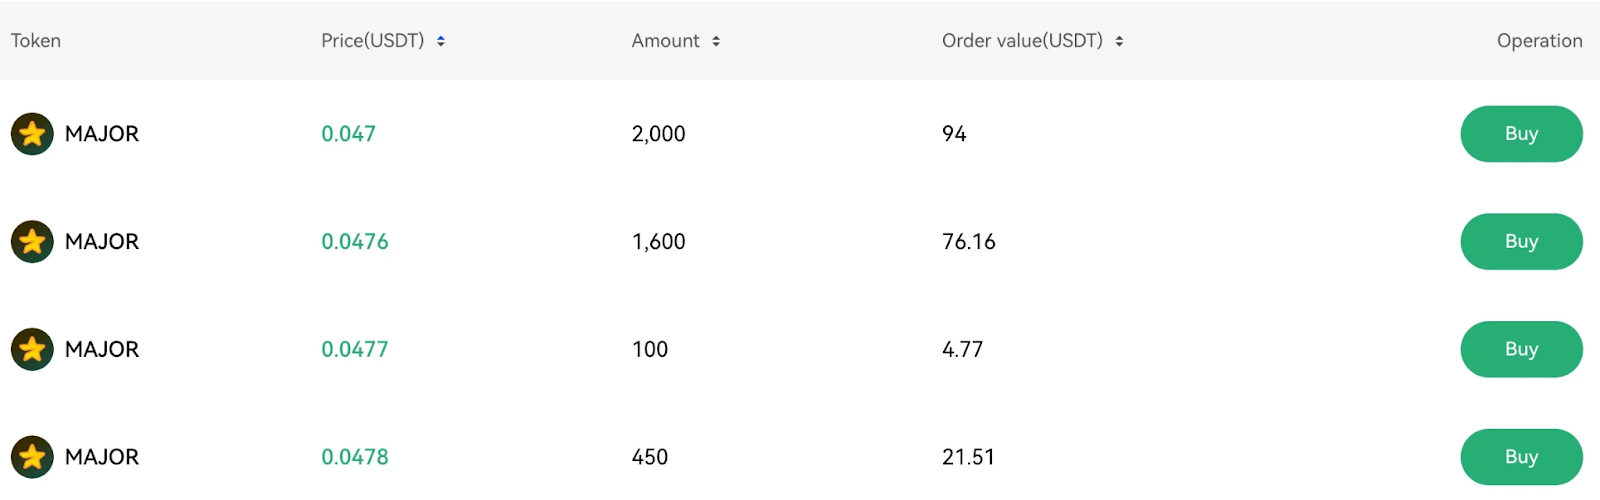Click the Token column header
This screenshot has height=500, width=1600.
(36, 41)
